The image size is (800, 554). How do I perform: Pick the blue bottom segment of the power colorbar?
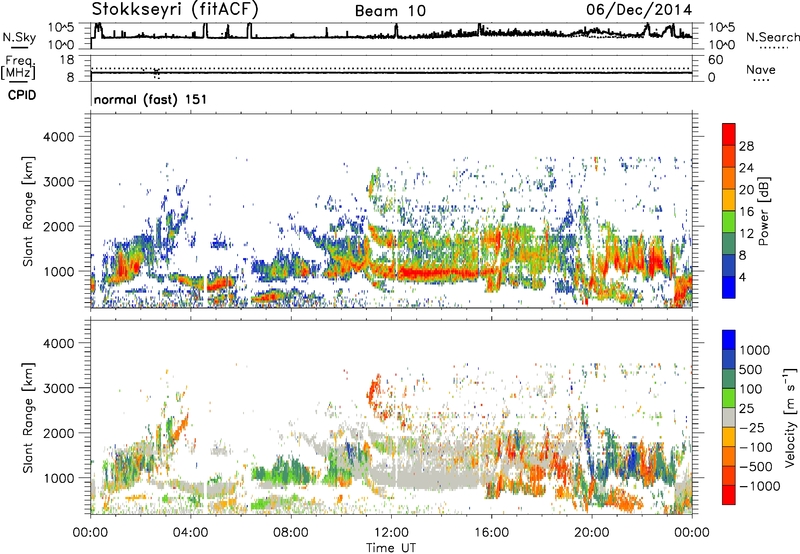point(729,287)
